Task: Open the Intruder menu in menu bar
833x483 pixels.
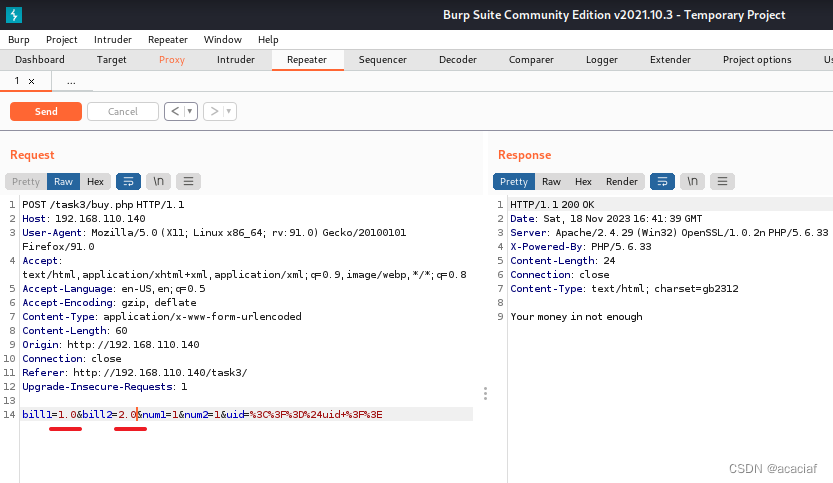Action: coord(113,40)
